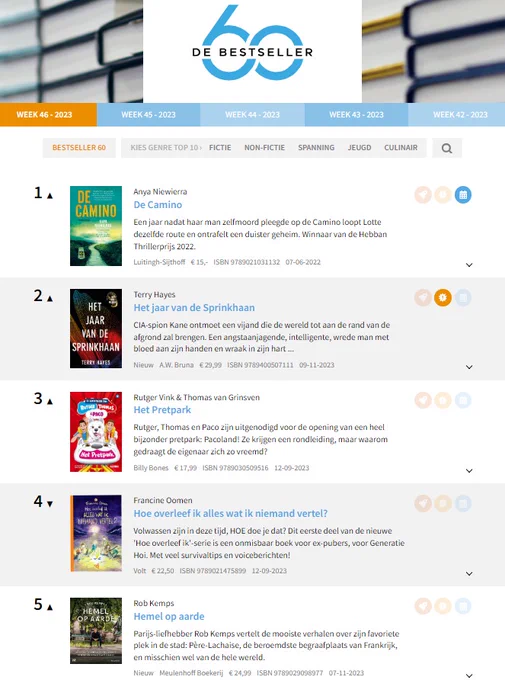Expand details chevron for De Camino
Viewport: 505px width, 680px height.
[469, 265]
